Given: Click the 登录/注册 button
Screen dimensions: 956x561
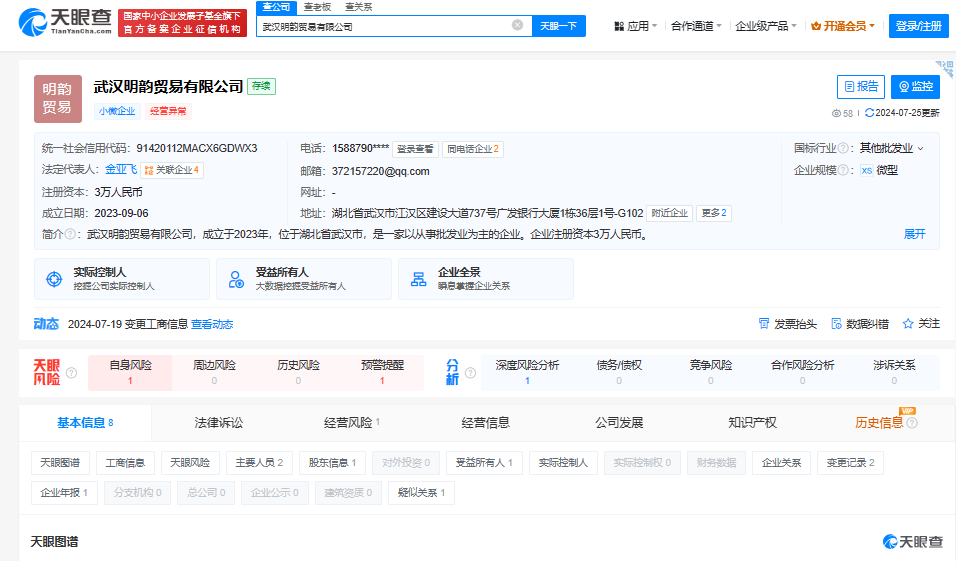Looking at the screenshot, I should (x=918, y=26).
